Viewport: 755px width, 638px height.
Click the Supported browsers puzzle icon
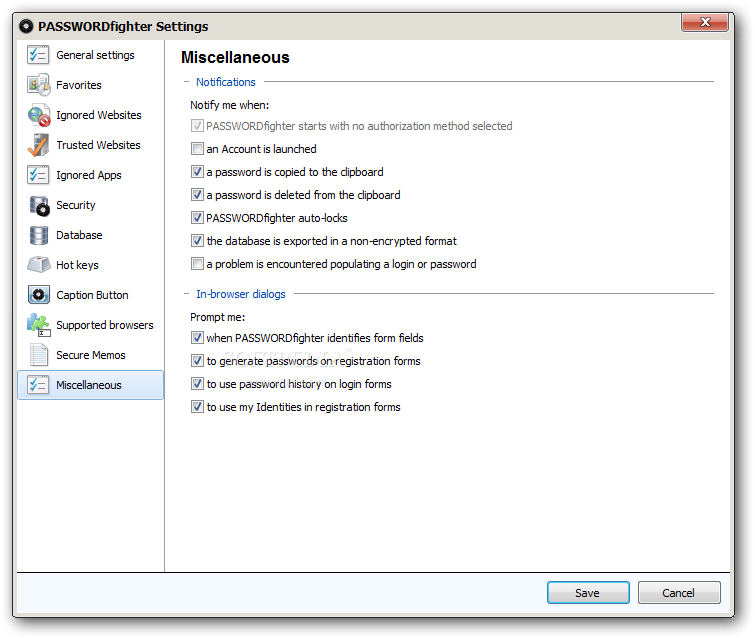click(x=39, y=325)
